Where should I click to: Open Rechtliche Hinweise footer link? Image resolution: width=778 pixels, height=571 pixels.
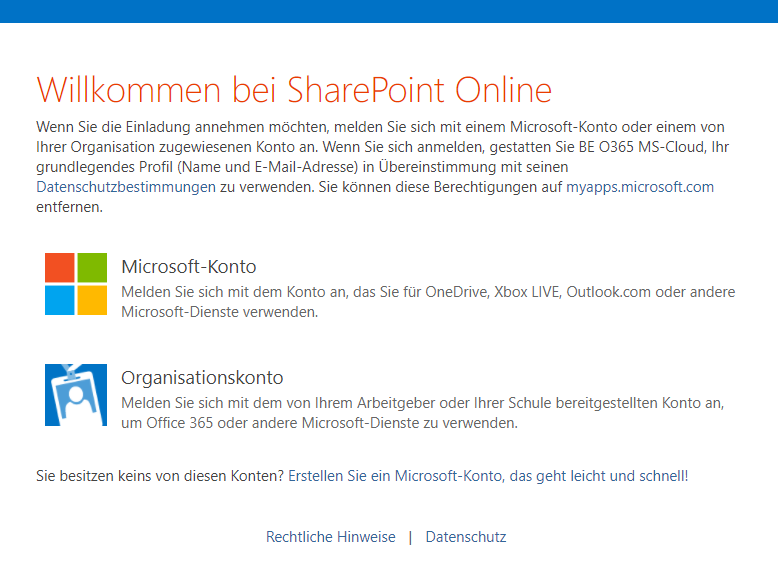331,537
